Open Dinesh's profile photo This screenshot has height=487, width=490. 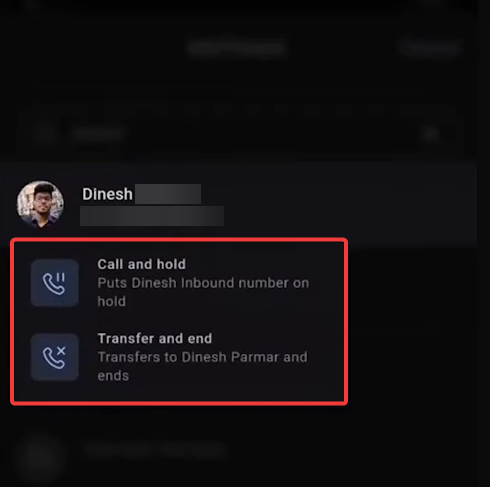[x=40, y=204]
